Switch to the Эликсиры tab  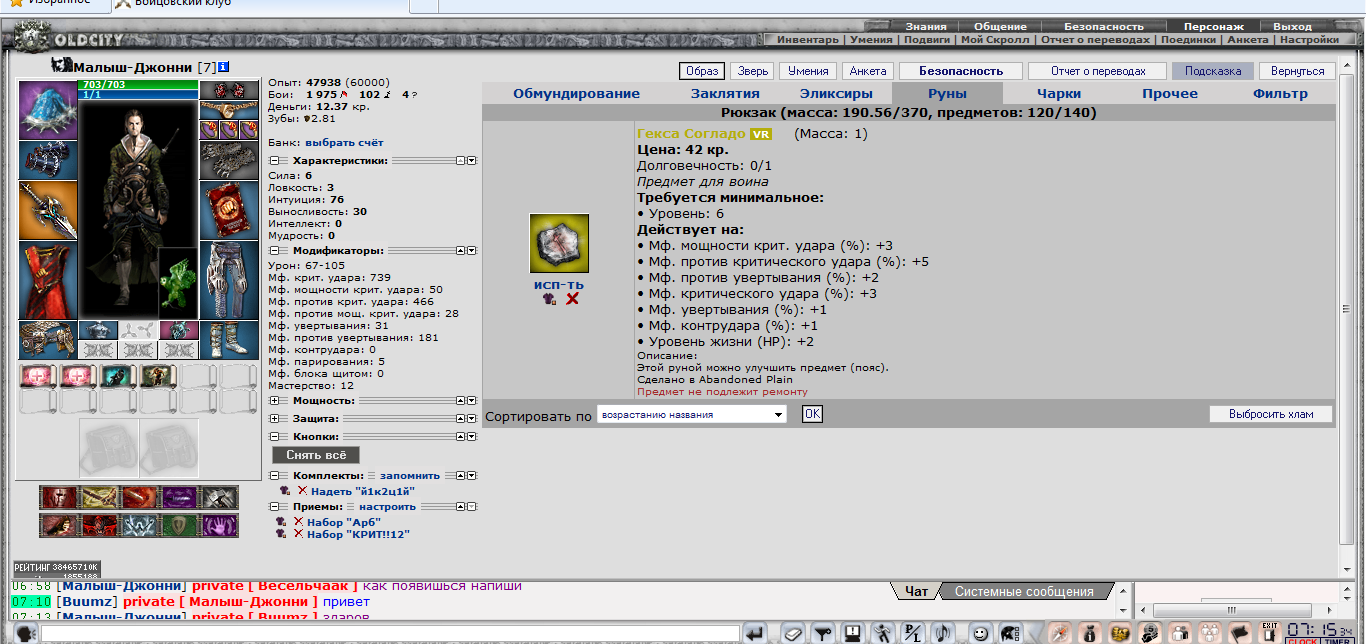click(836, 93)
